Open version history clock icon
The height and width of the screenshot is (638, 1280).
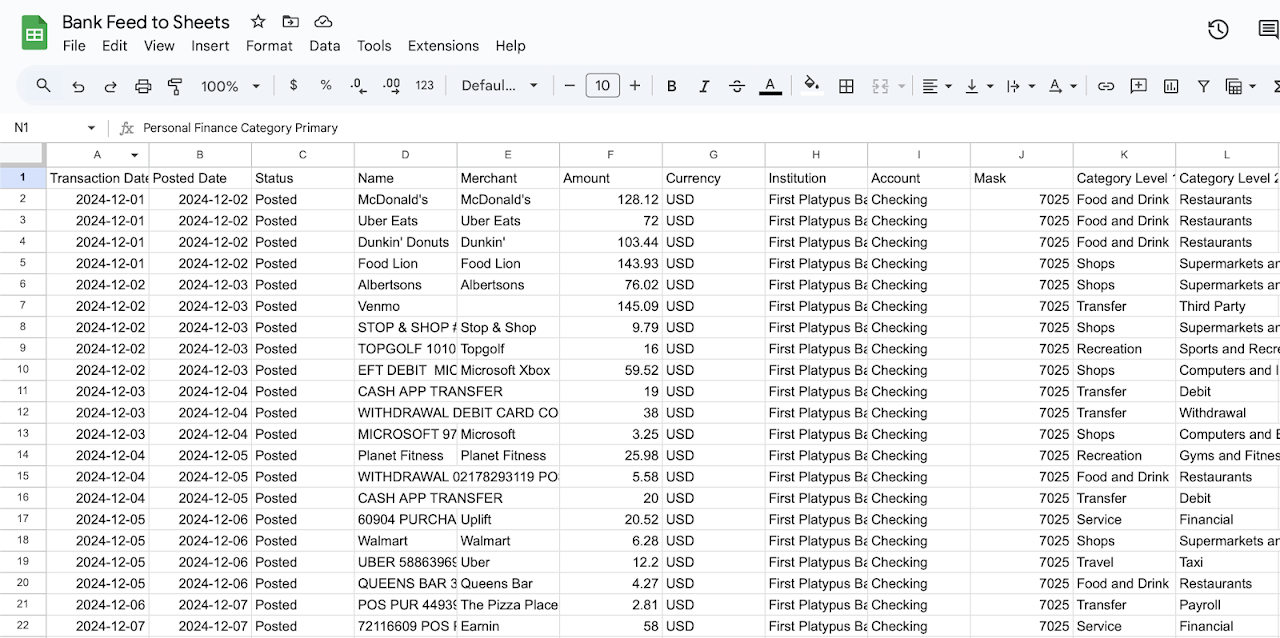[x=1218, y=30]
